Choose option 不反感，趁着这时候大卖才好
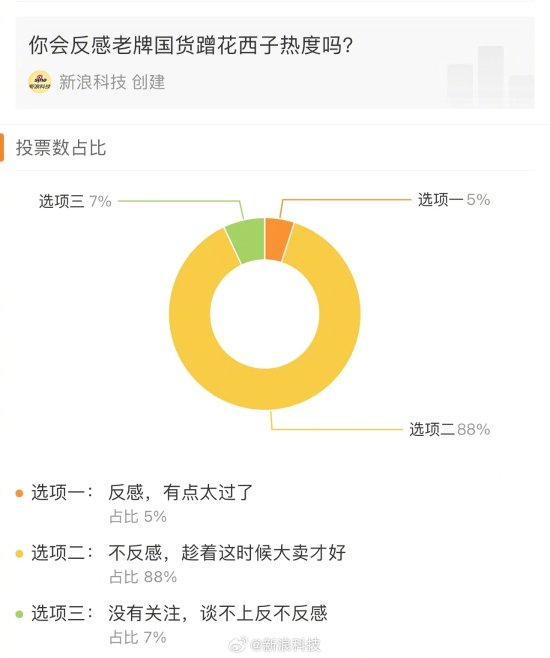The image size is (550, 658). [227, 553]
